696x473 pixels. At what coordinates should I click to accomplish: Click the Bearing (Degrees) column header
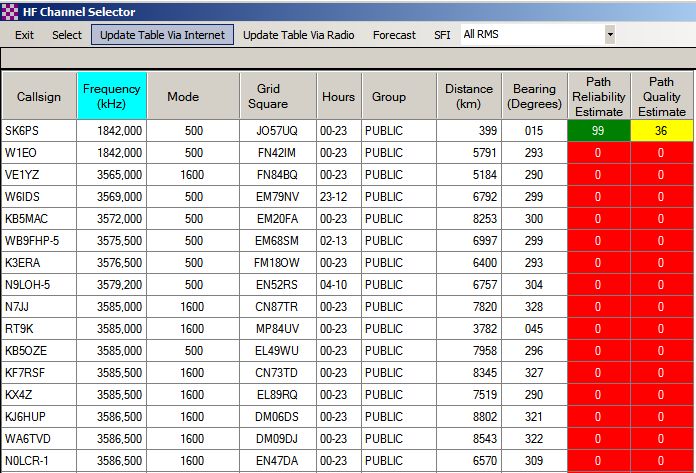click(535, 96)
